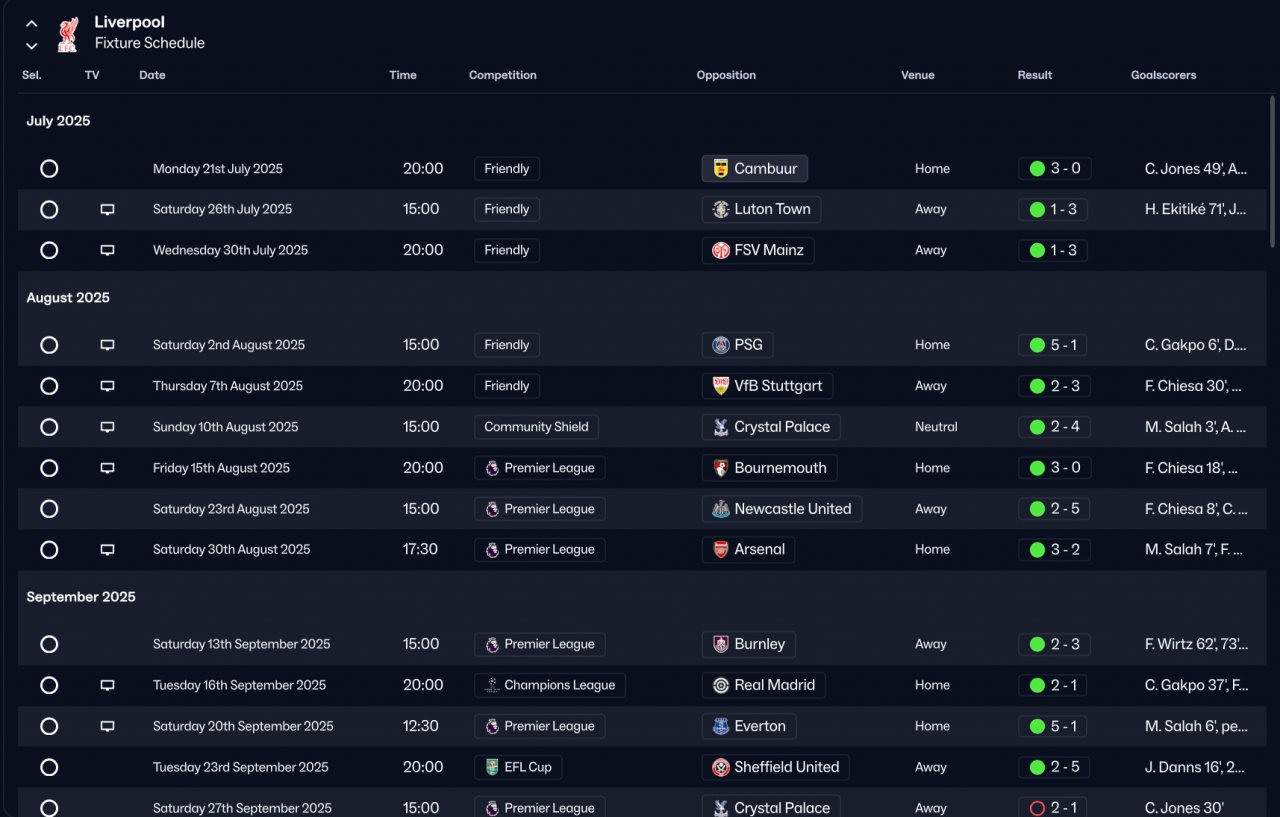Sort by the Competition column header
The image size is (1280, 817).
coord(502,75)
